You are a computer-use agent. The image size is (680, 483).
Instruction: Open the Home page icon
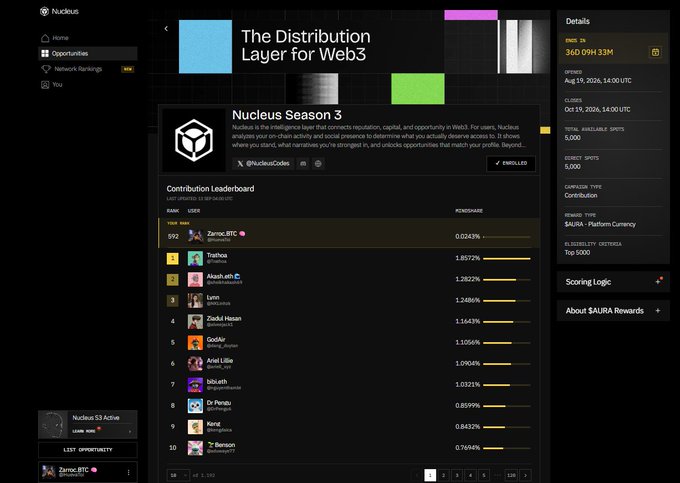click(x=45, y=38)
